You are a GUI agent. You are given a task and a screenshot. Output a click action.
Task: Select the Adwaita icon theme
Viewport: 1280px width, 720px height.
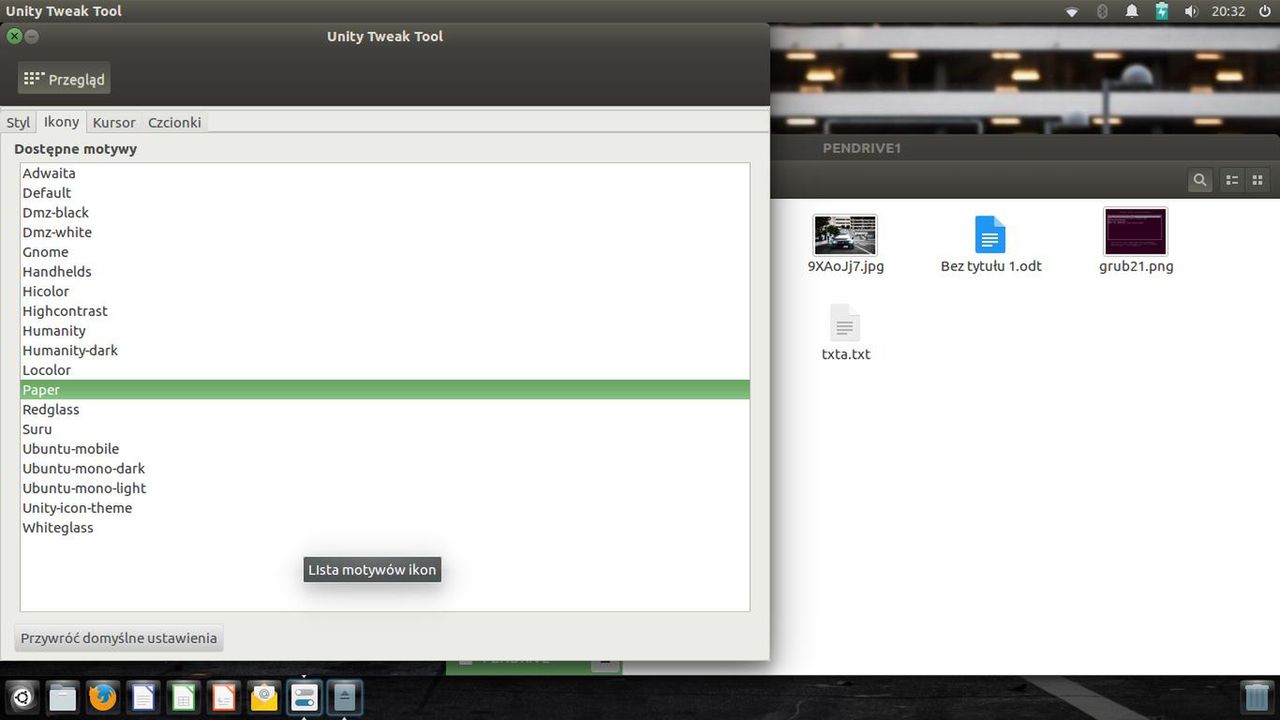(385, 173)
